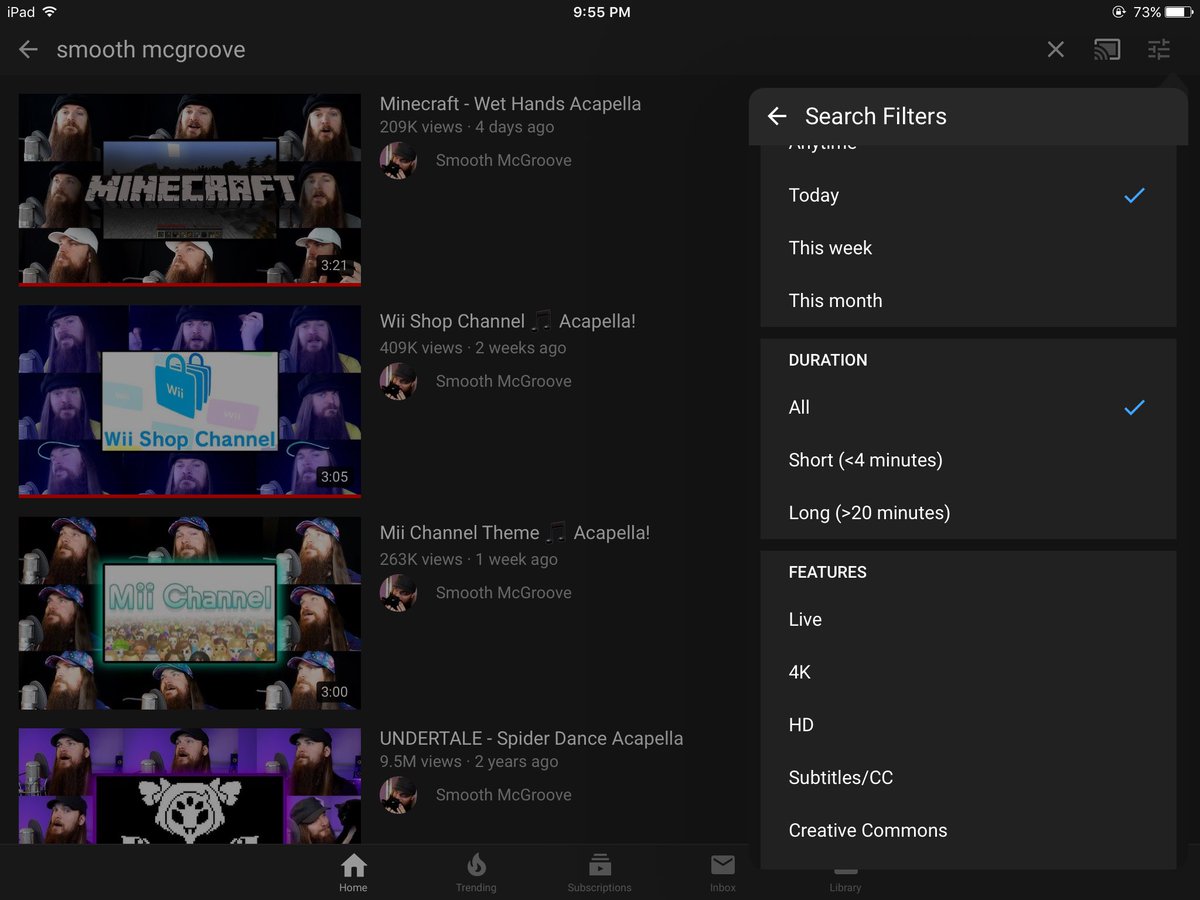
Task: Tap title 'Wii Shop Channel Acapella!'
Action: tap(508, 321)
